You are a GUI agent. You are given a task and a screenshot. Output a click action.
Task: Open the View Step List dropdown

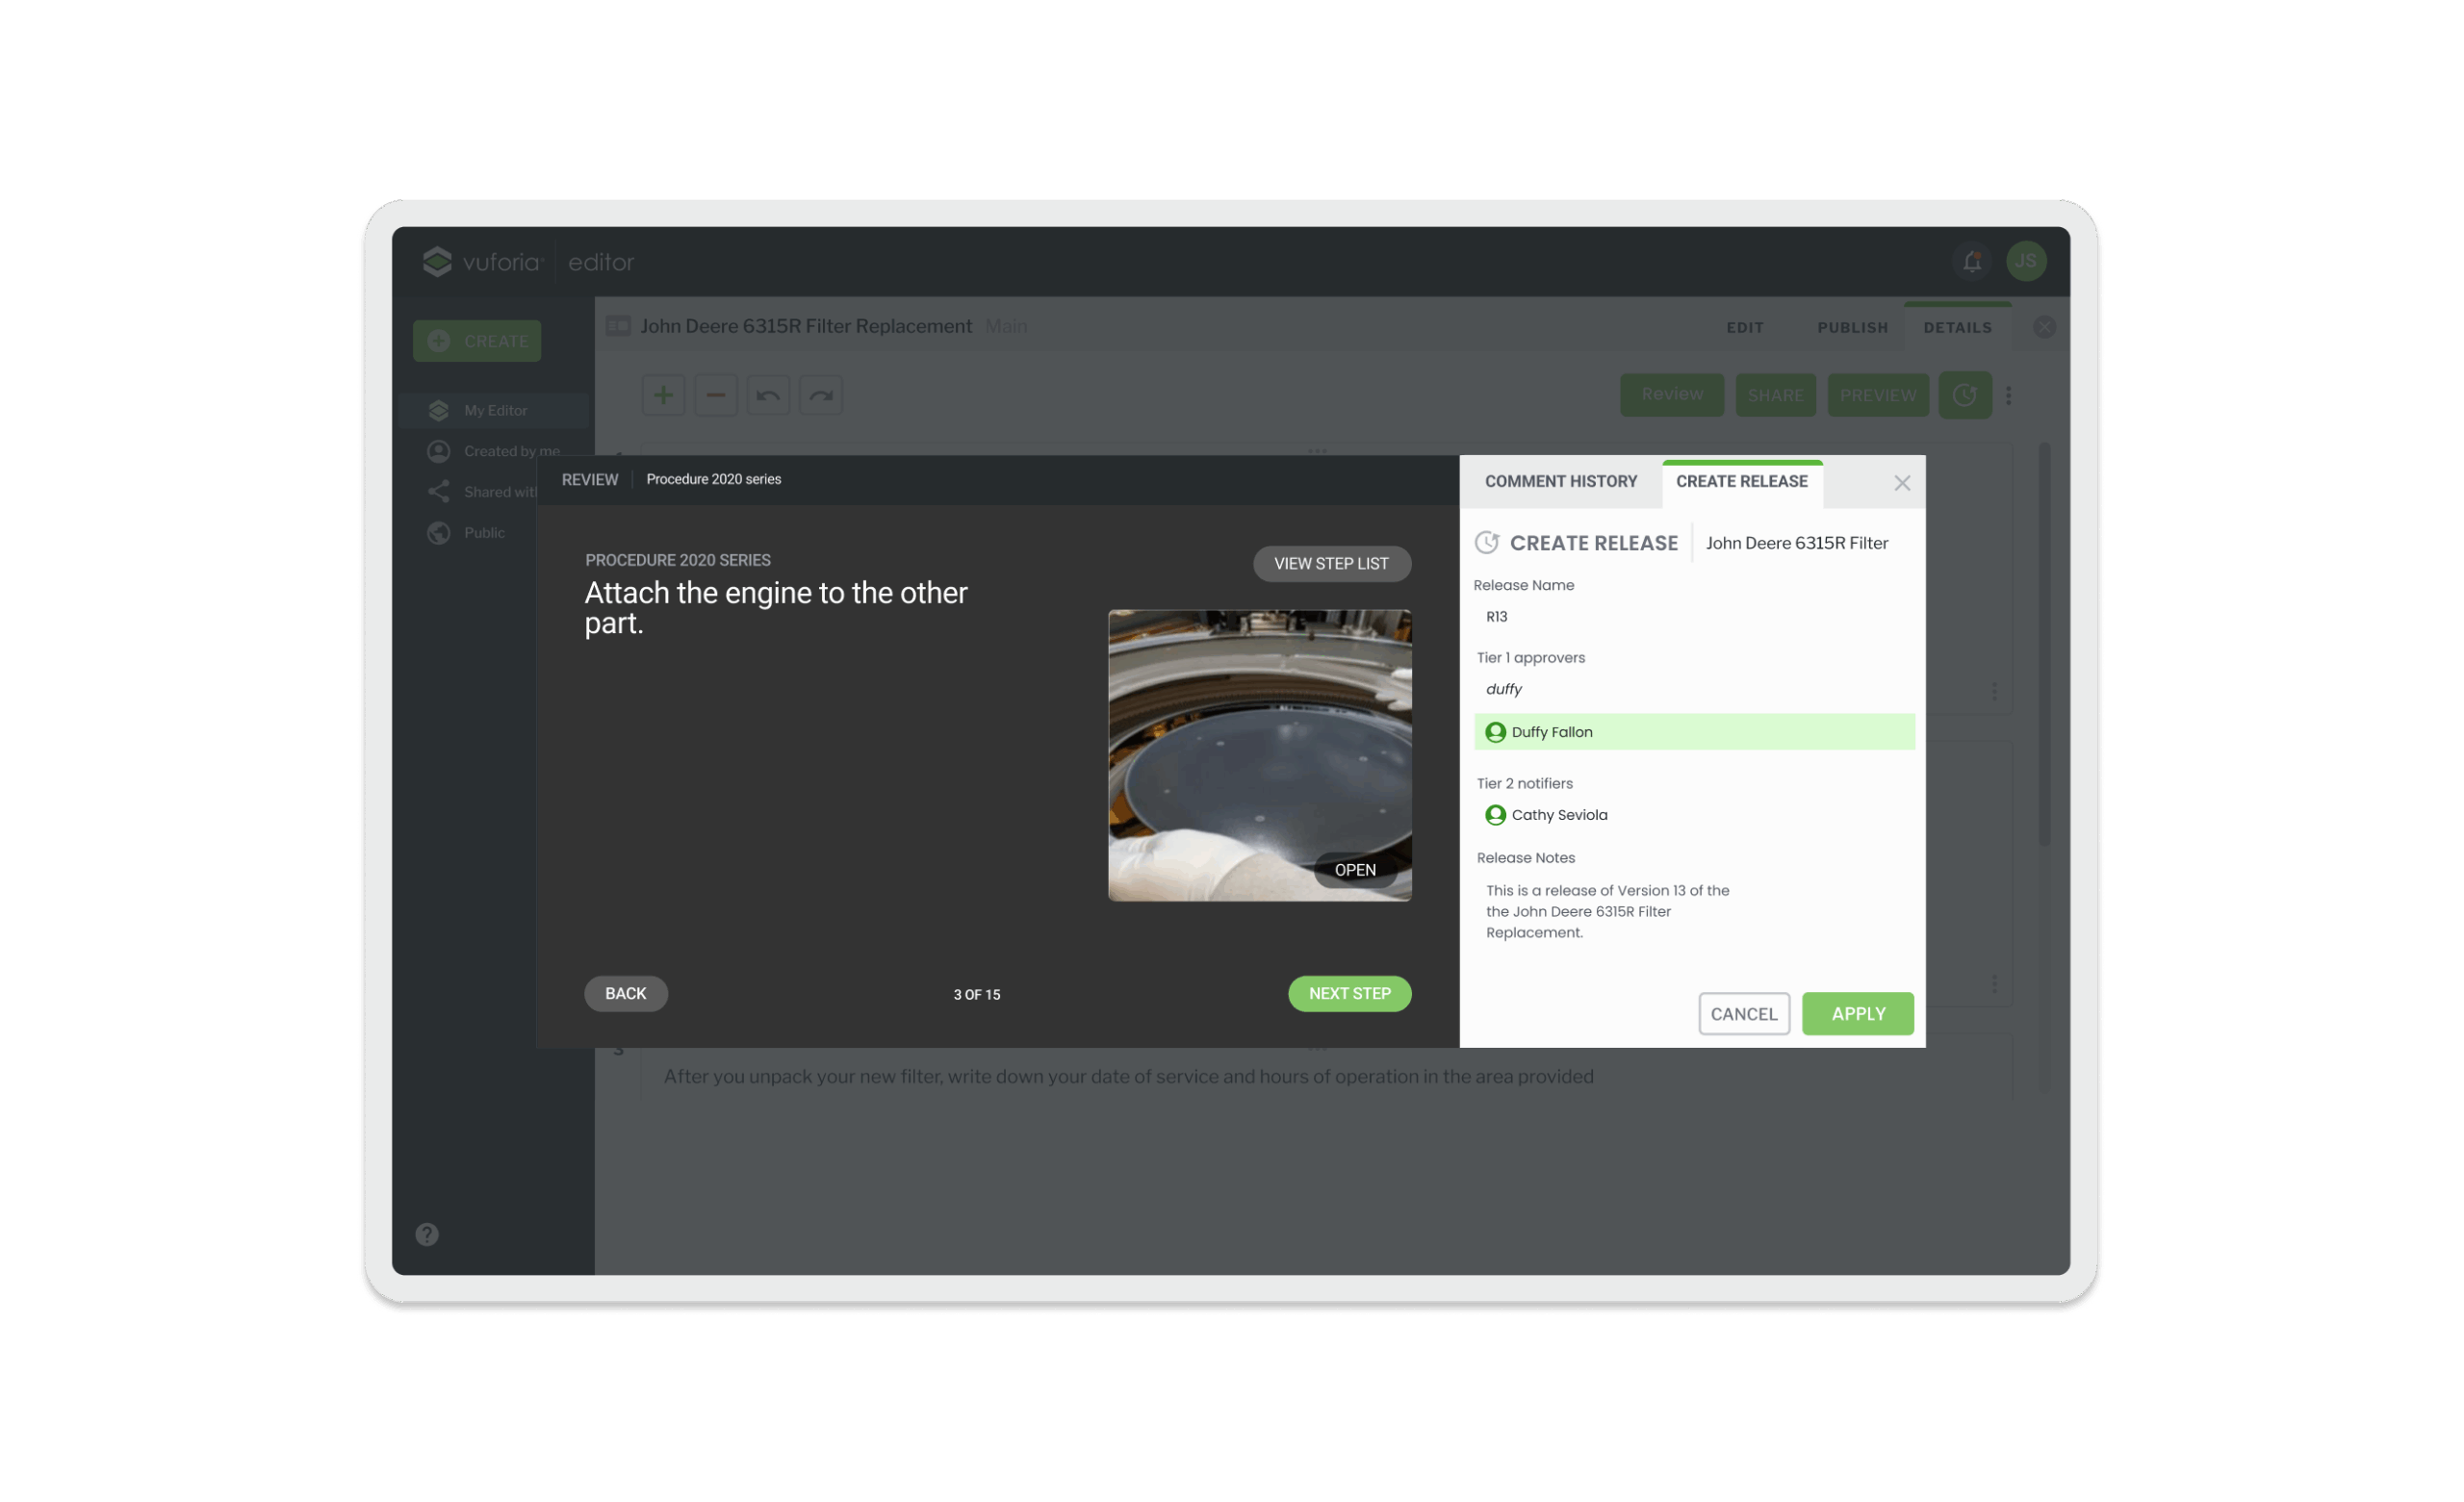1331,564
